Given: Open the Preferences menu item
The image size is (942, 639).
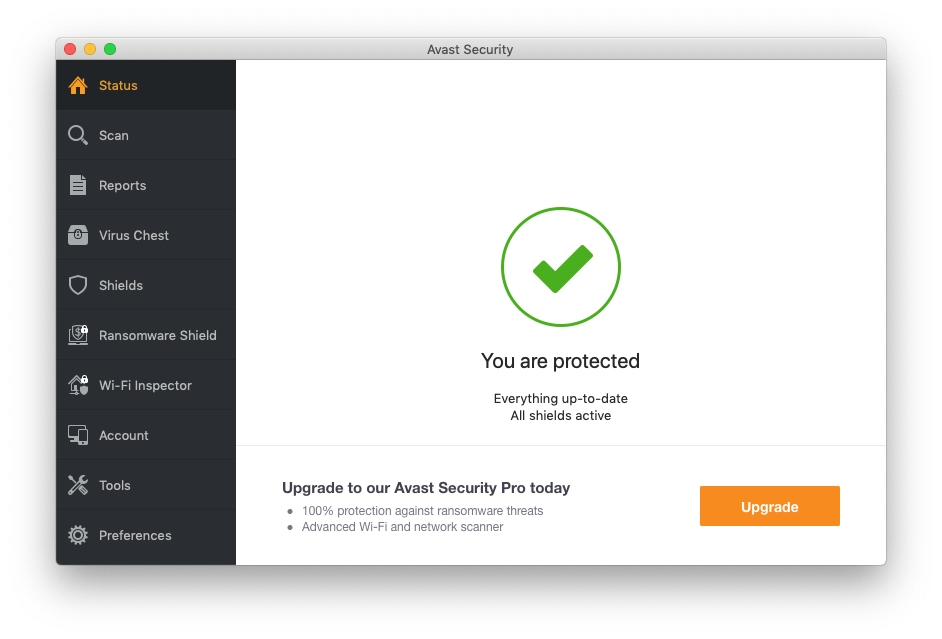Looking at the screenshot, I should pos(135,535).
